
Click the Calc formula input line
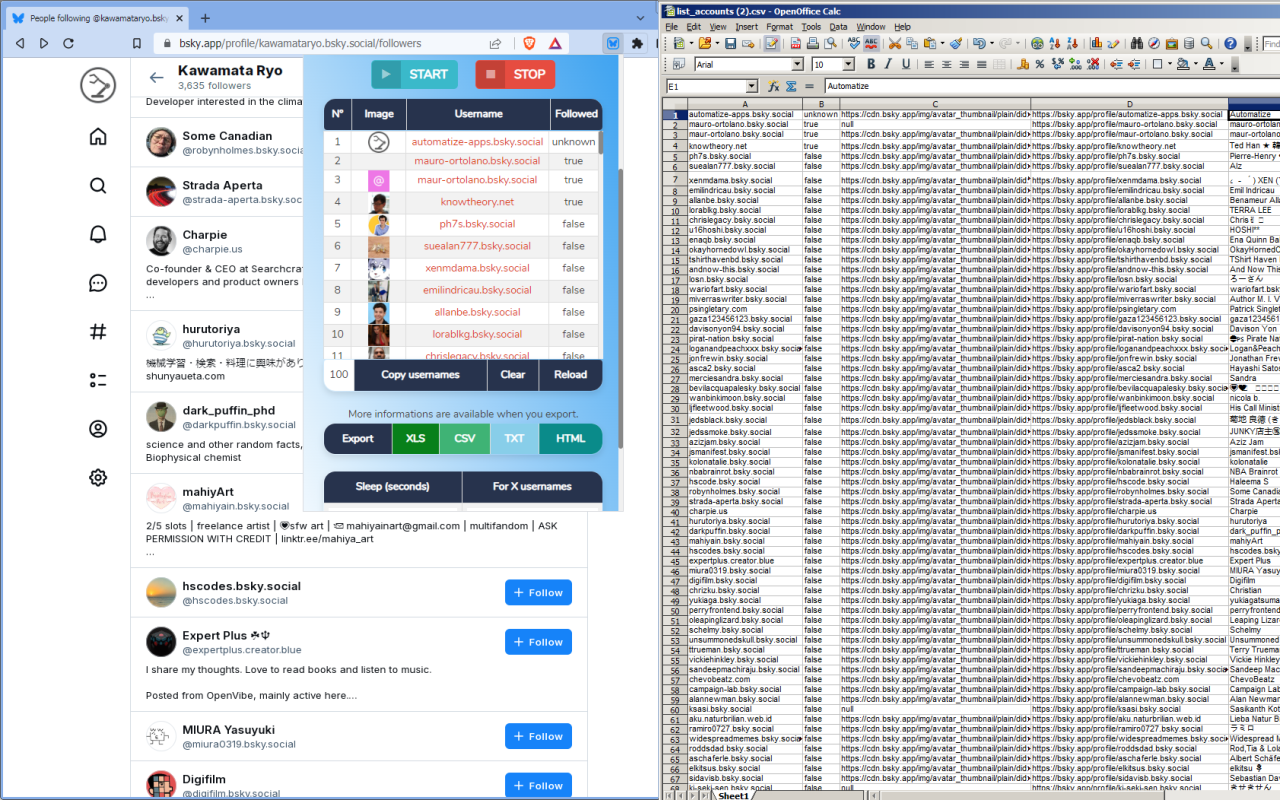coord(1051,87)
